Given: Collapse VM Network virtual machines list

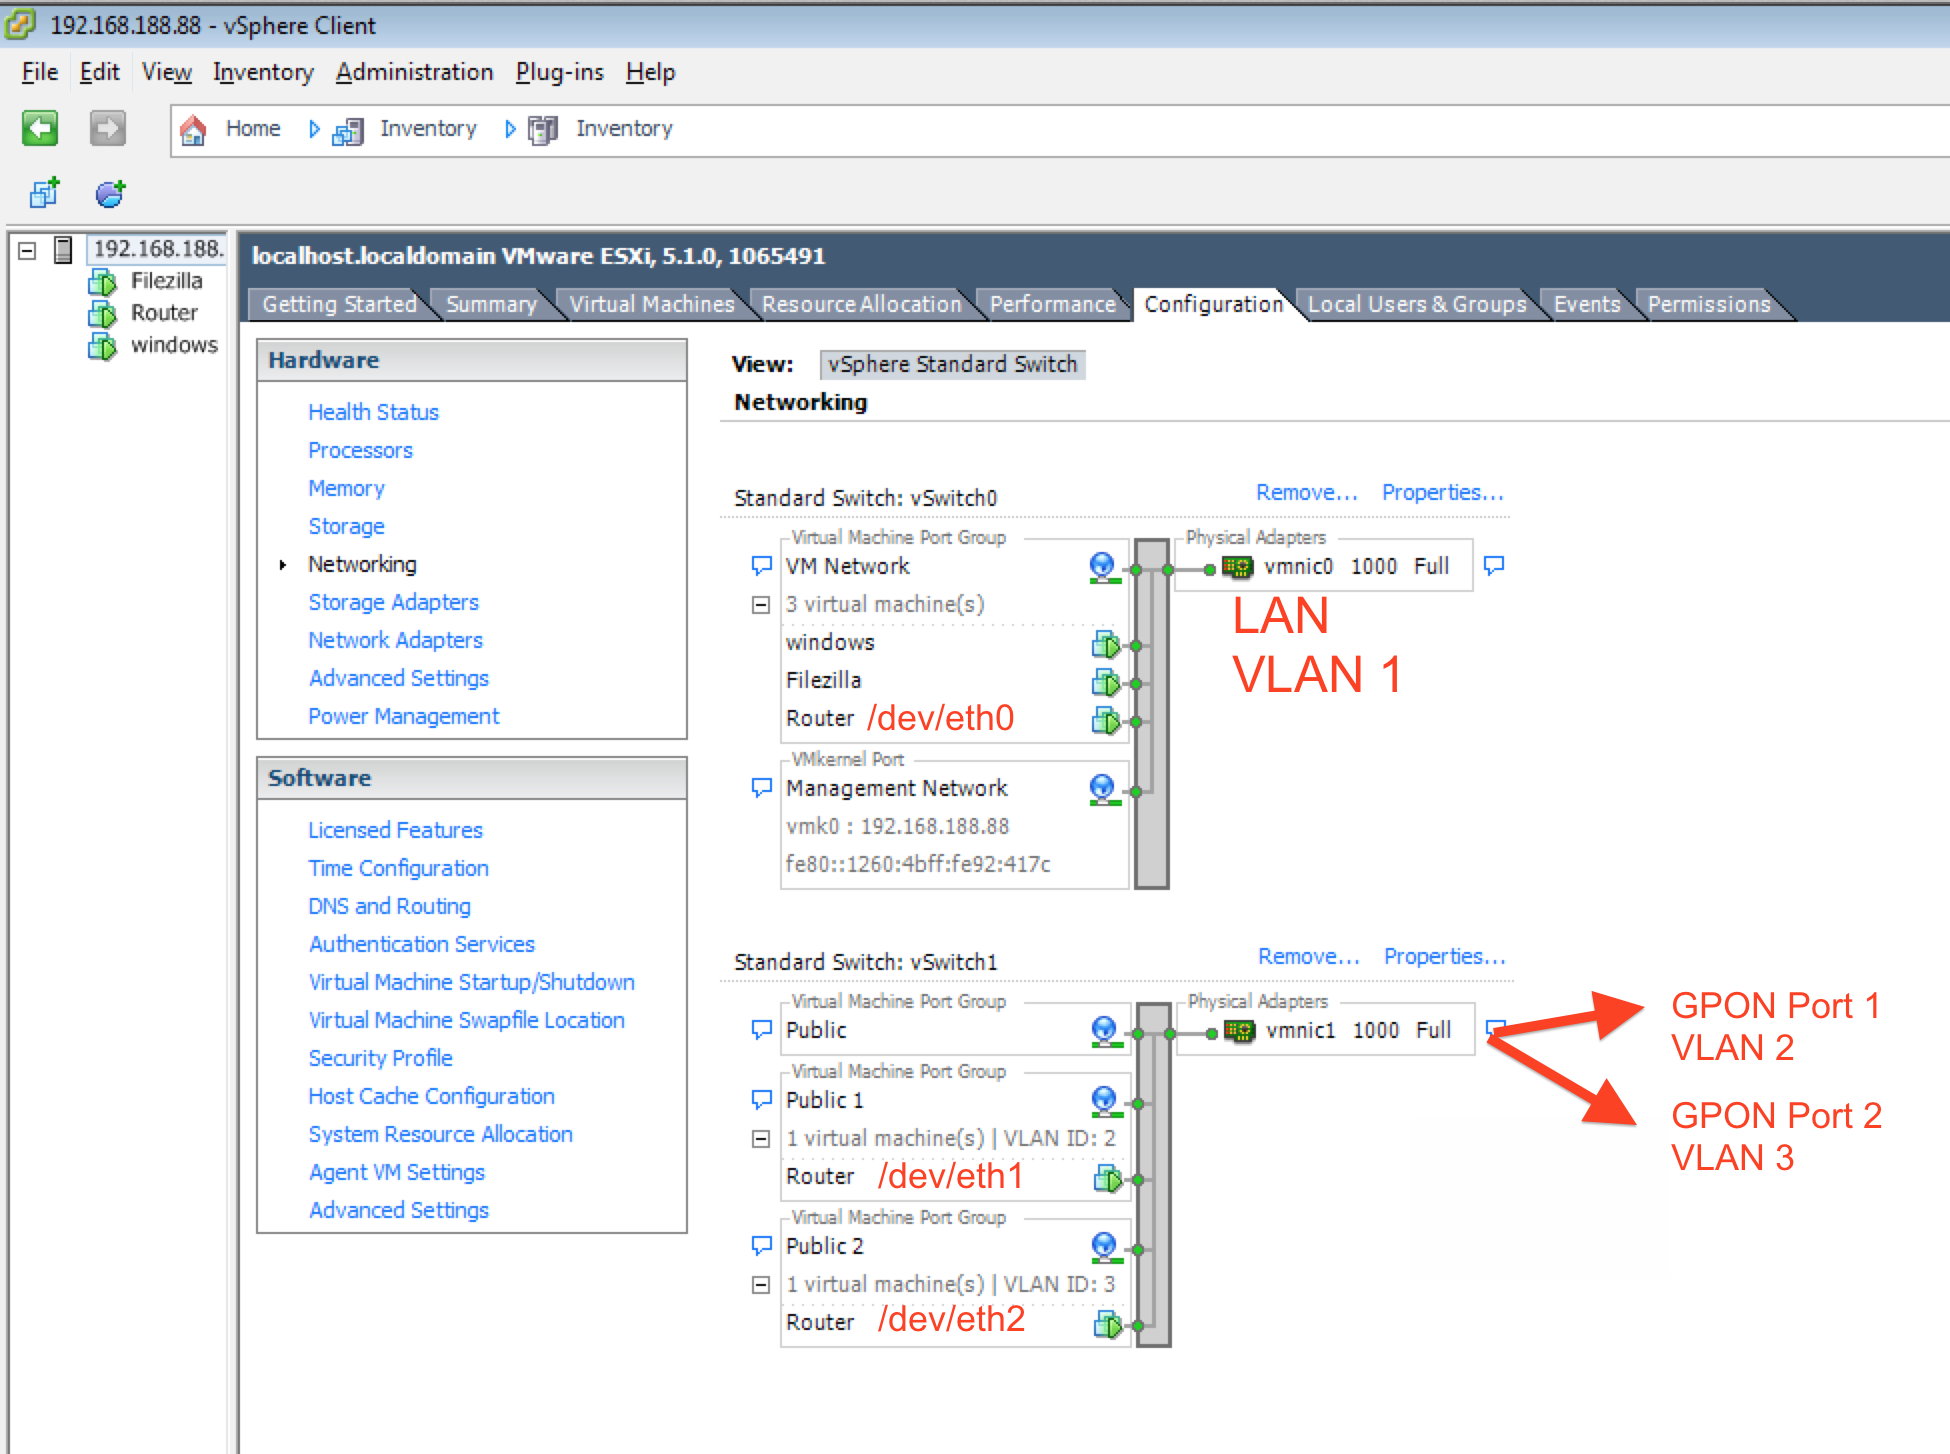Looking at the screenshot, I should click(761, 605).
